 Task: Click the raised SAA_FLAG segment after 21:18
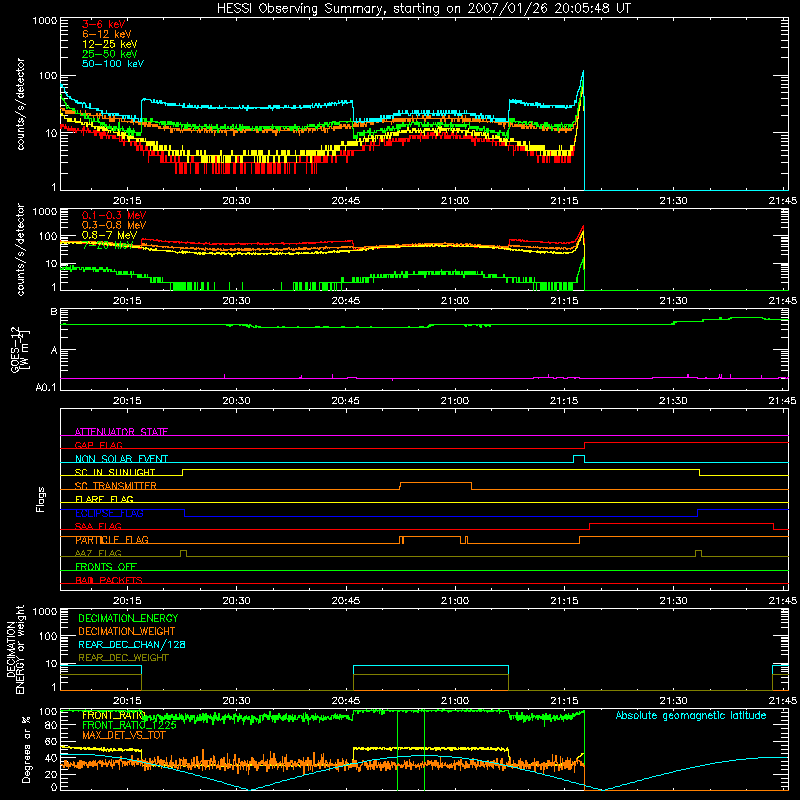682,523
